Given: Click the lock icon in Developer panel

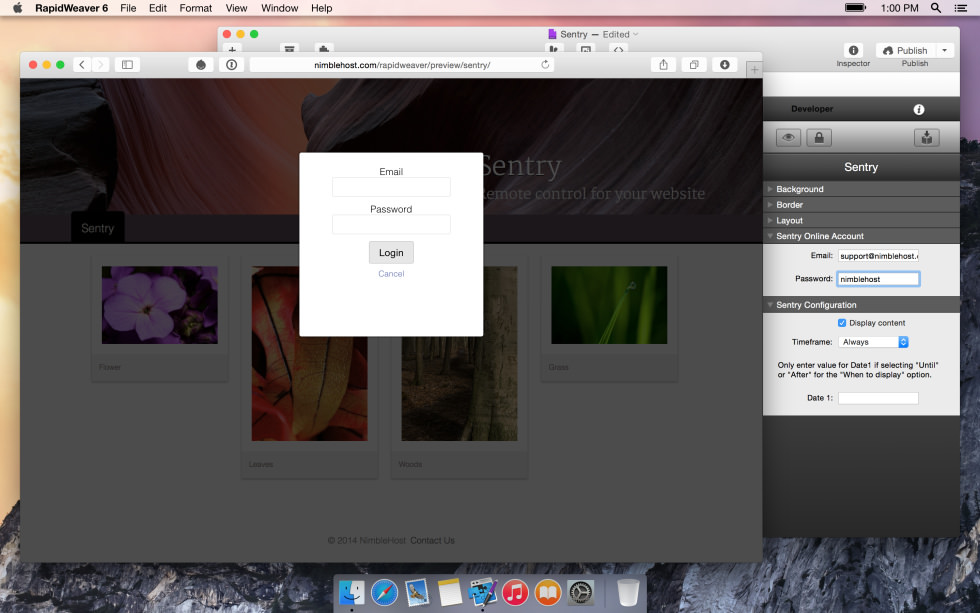Looking at the screenshot, I should [x=819, y=137].
